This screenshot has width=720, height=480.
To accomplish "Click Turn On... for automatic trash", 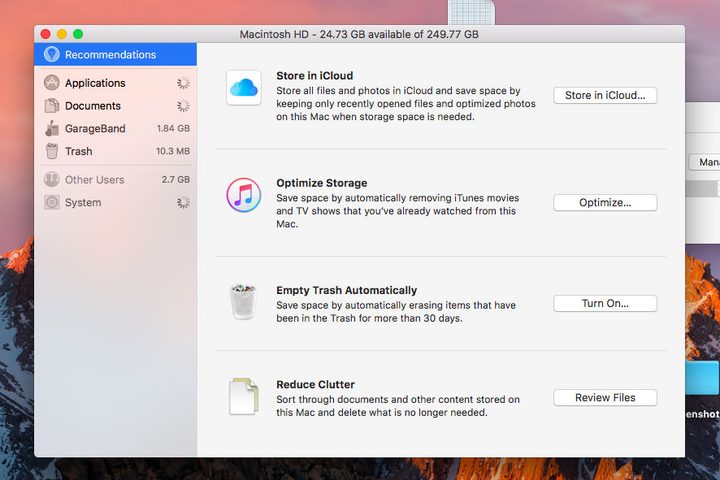I will pos(605,304).
